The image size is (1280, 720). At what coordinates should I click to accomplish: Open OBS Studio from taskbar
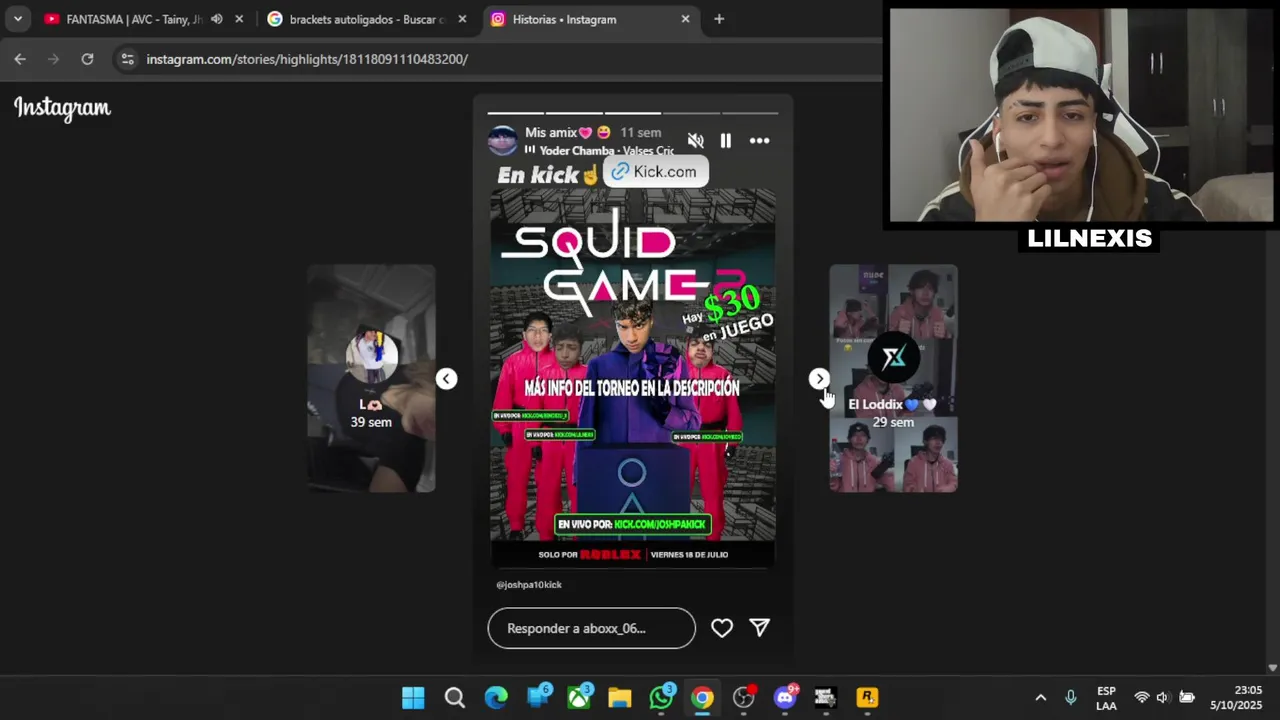point(744,698)
